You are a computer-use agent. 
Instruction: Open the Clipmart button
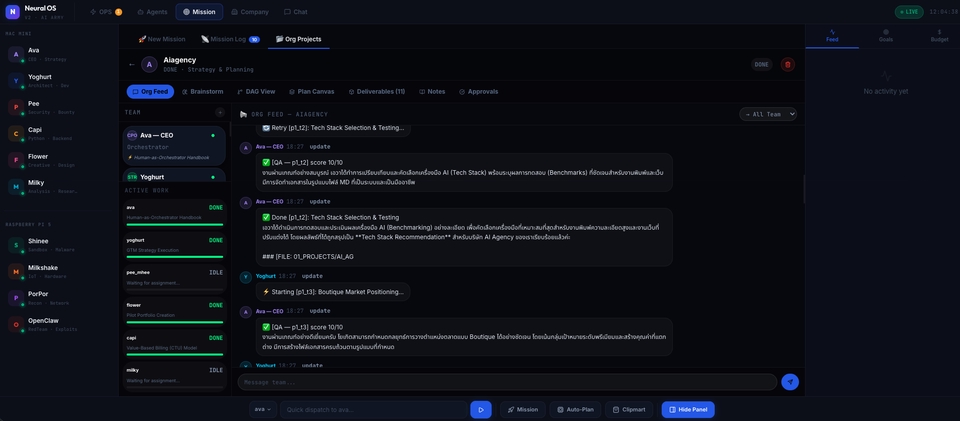(629, 409)
